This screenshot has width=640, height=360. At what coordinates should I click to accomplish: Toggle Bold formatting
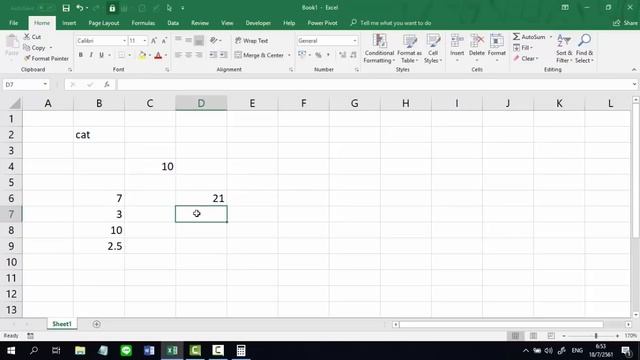[80, 55]
